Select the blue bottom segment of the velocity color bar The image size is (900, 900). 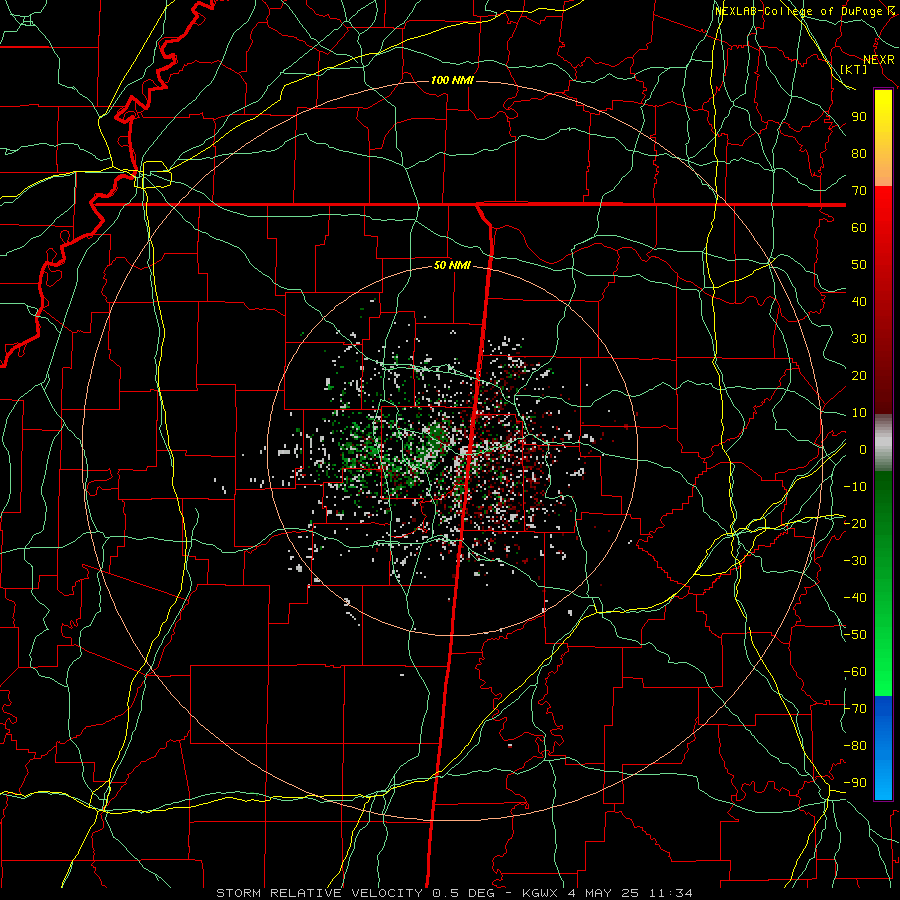(x=883, y=747)
